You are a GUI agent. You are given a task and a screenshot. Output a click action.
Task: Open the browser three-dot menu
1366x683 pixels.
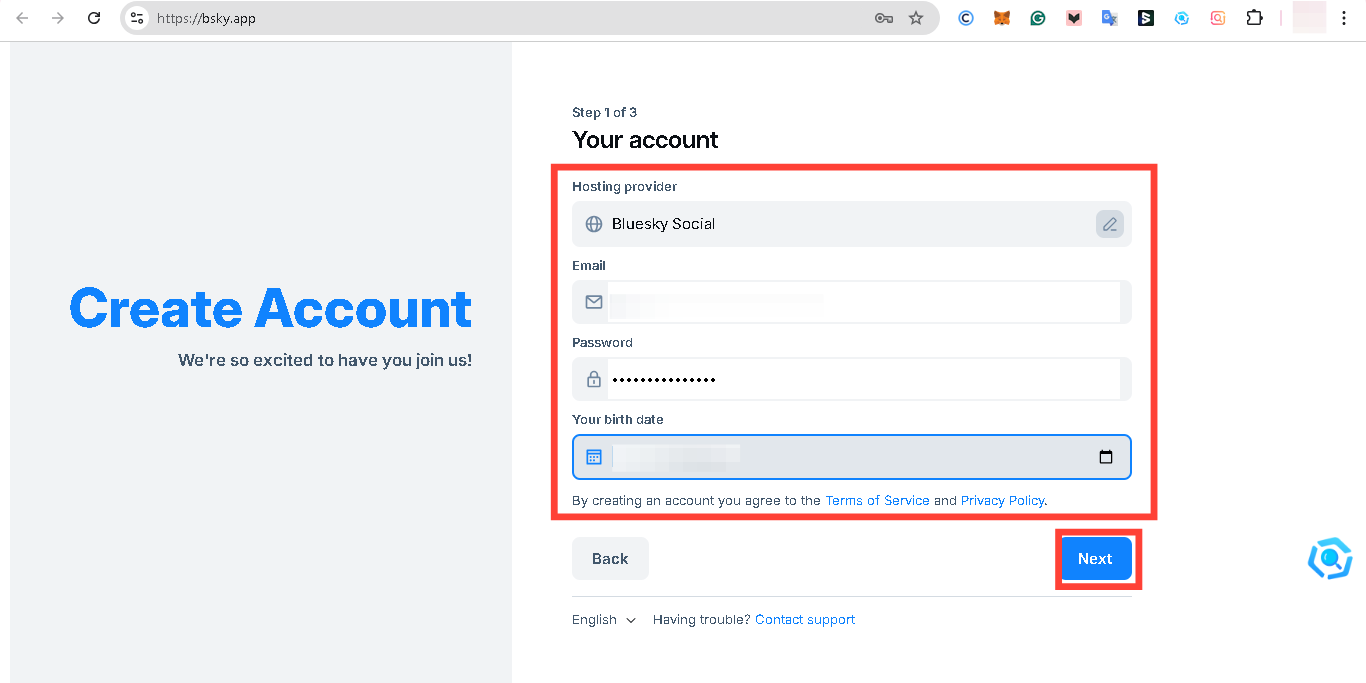click(x=1344, y=17)
